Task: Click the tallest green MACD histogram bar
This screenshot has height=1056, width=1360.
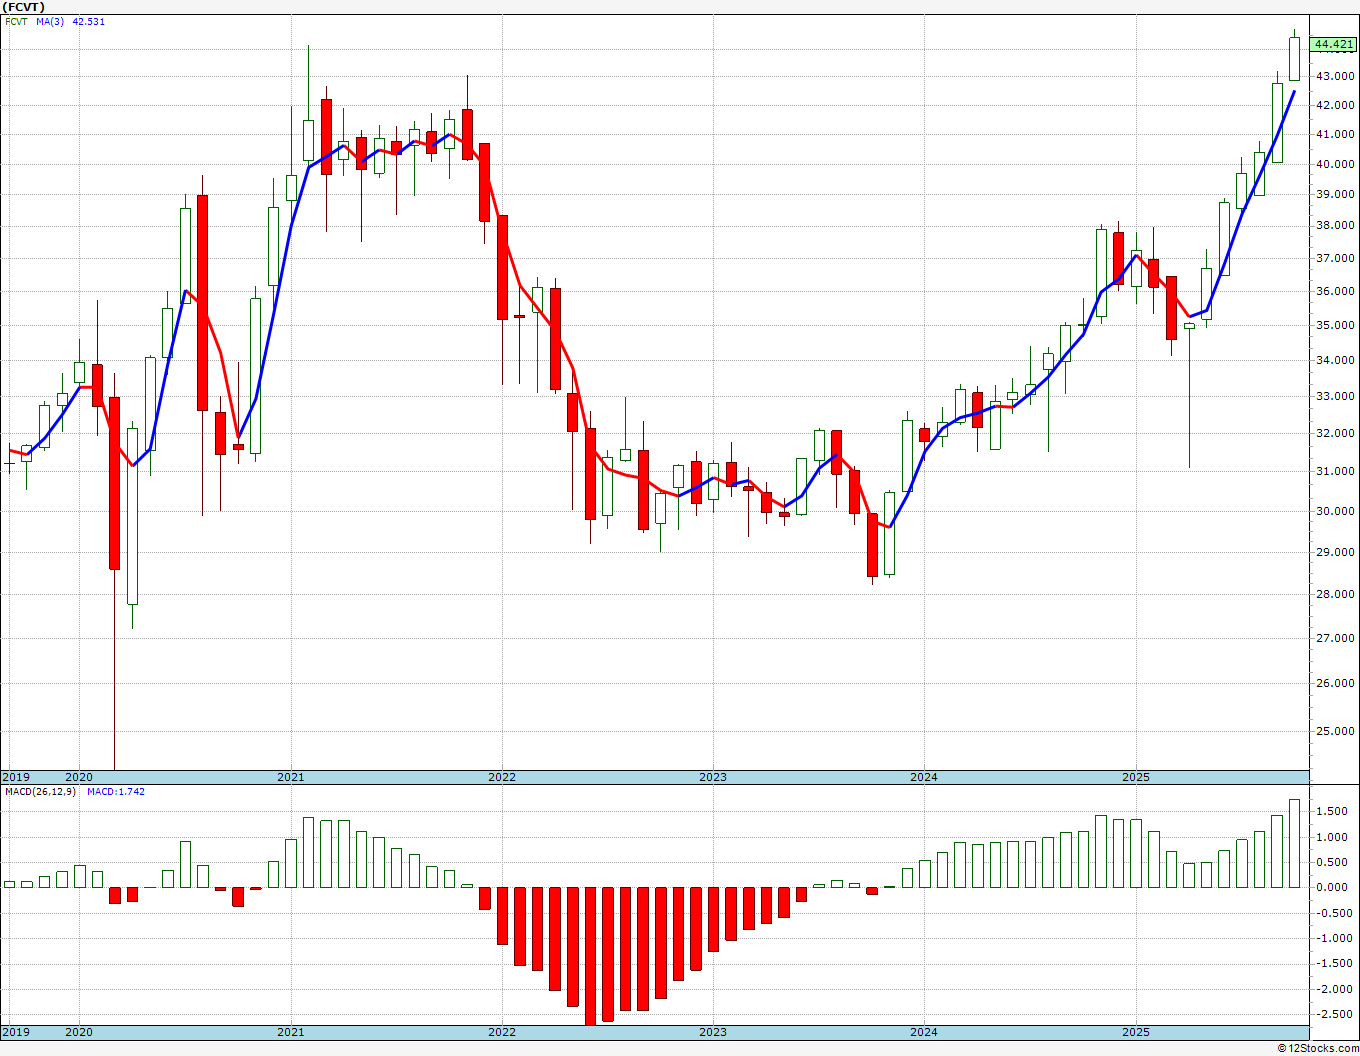Action: pyautogui.click(x=1294, y=843)
